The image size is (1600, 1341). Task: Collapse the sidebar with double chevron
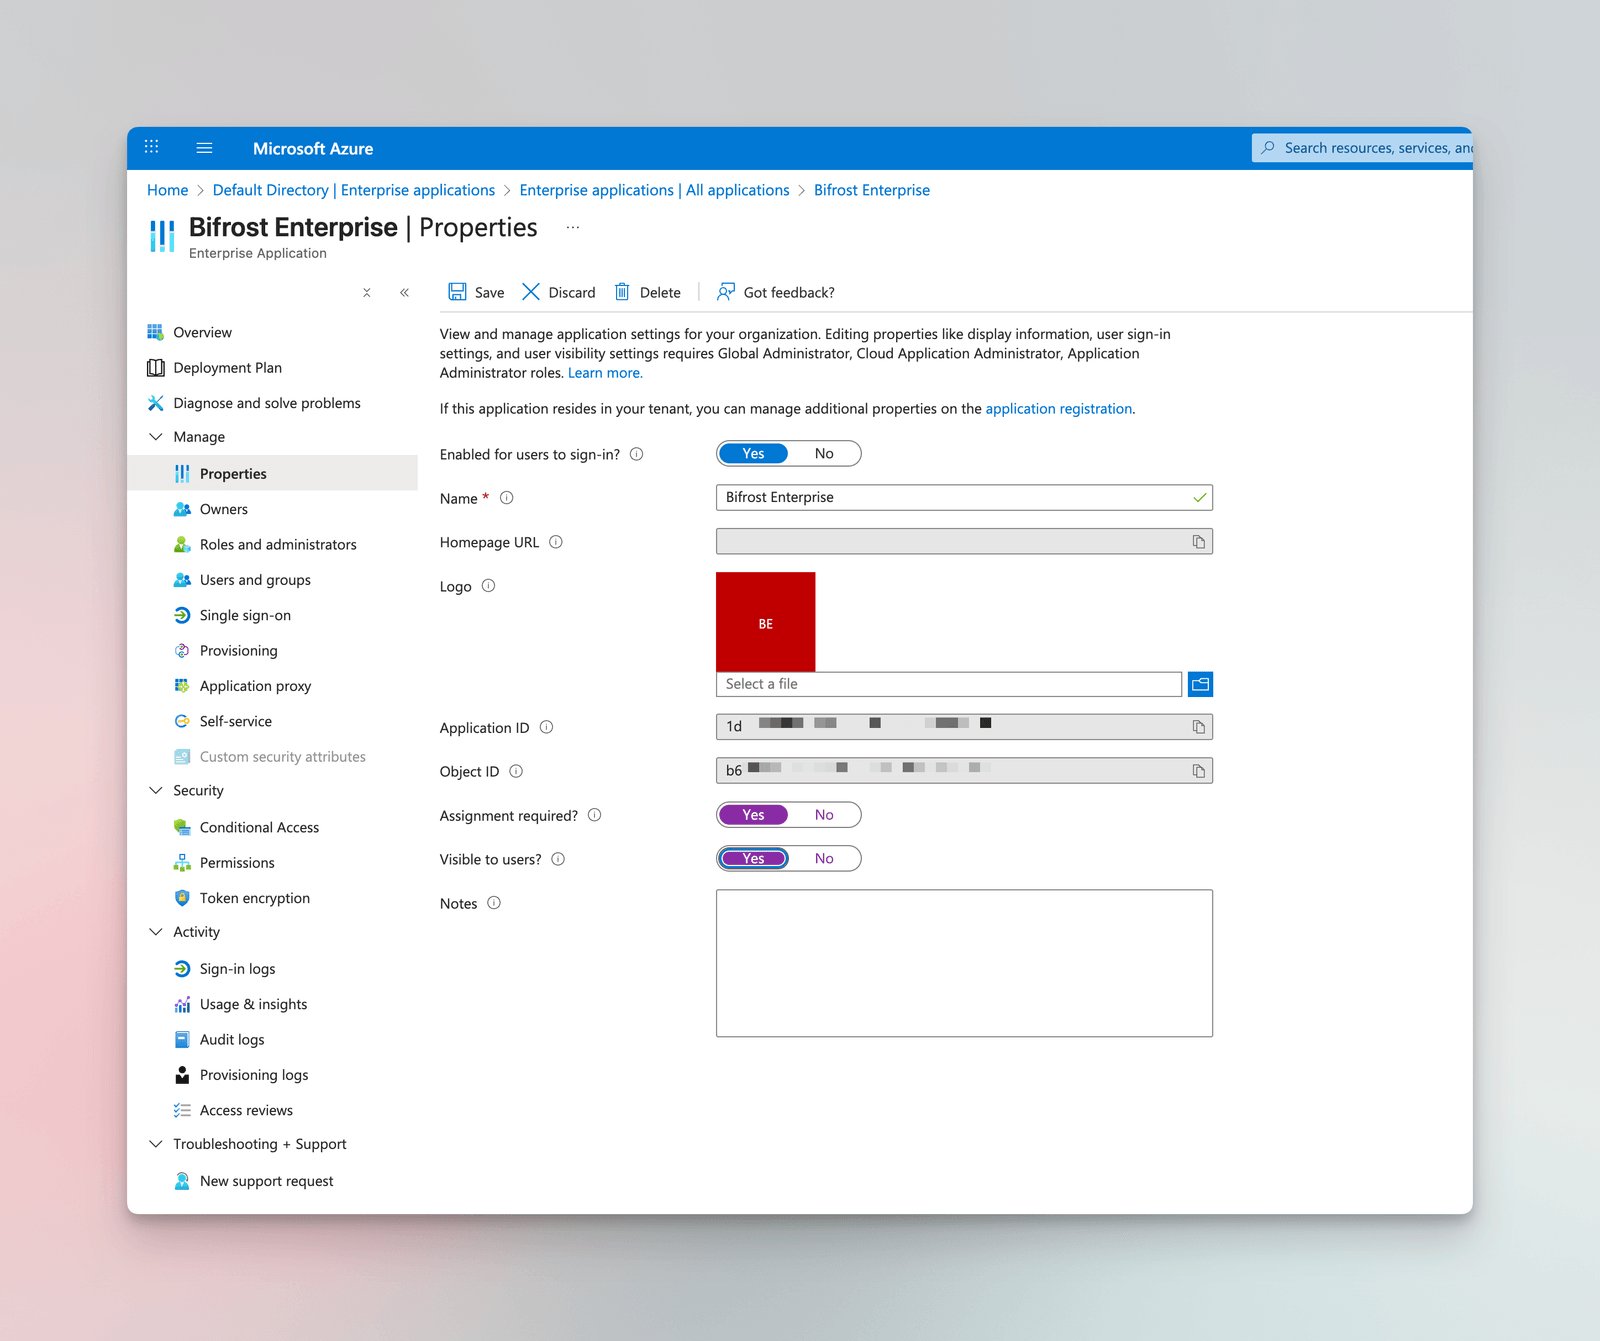(404, 293)
